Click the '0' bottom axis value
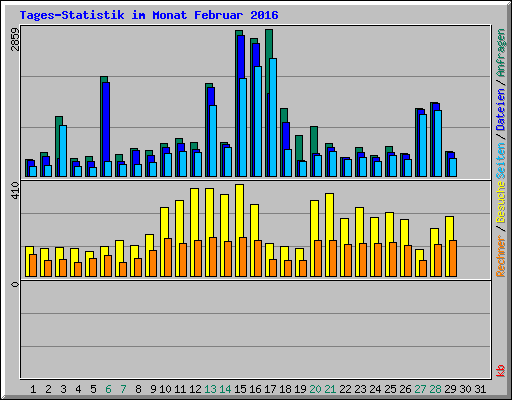 click(15, 284)
